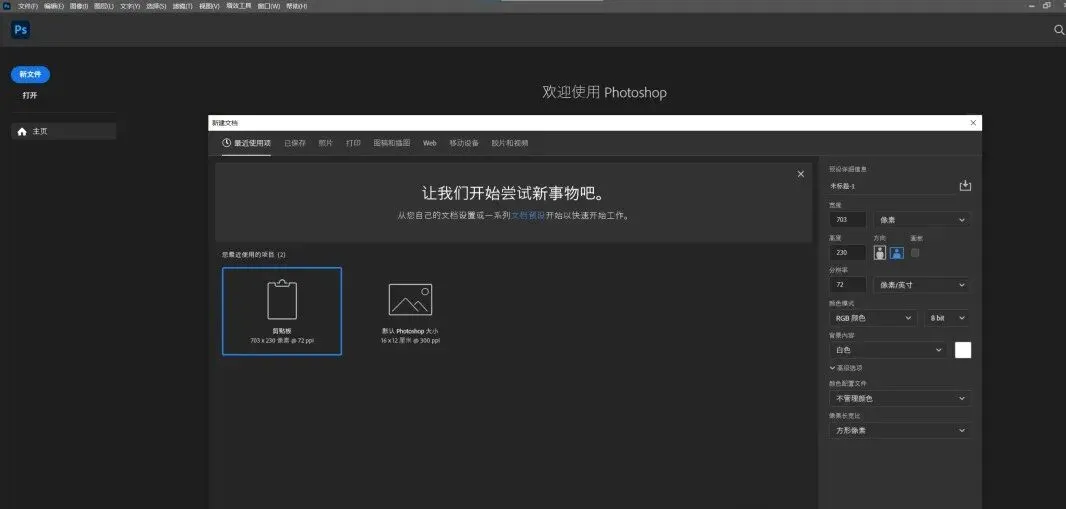This screenshot has width=1066, height=509.
Task: Open the 帮助(H) menu
Action: [296, 5]
